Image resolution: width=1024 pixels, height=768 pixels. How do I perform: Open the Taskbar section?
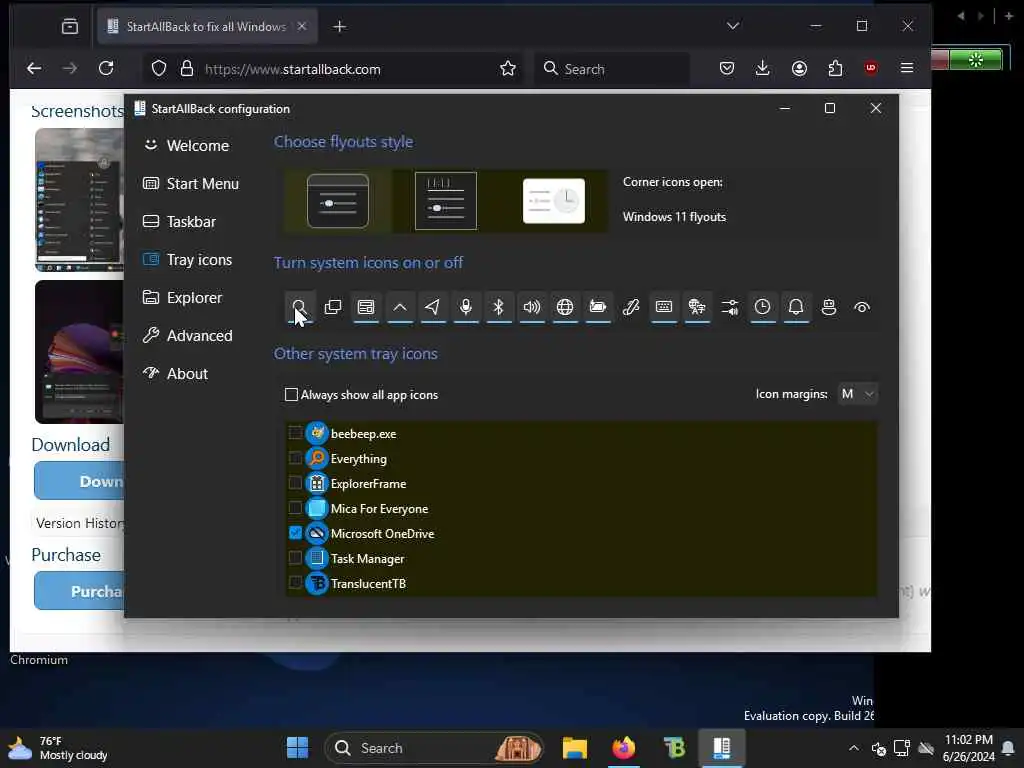click(x=180, y=221)
